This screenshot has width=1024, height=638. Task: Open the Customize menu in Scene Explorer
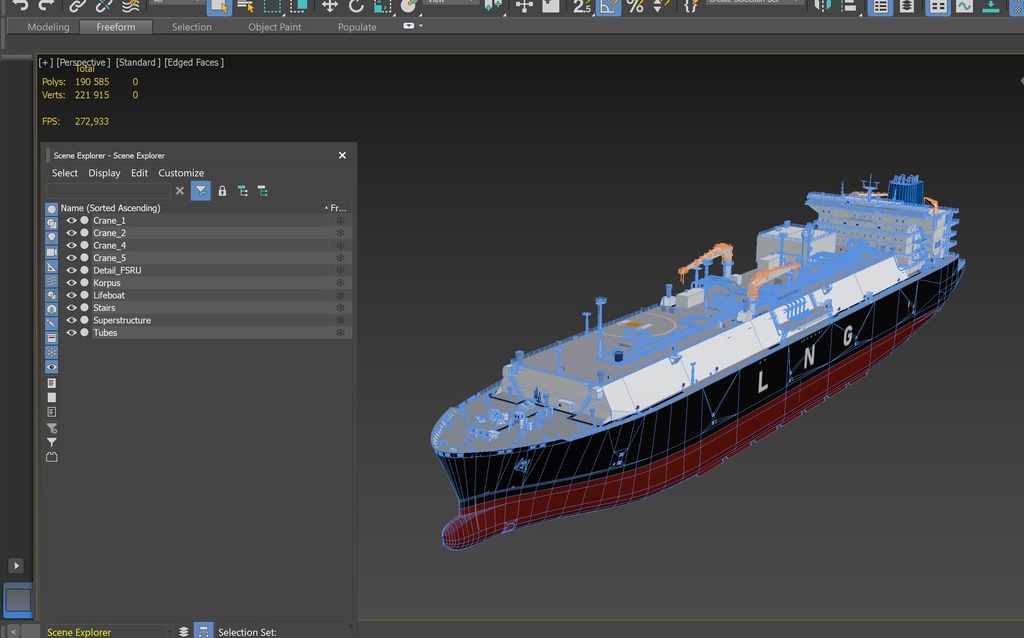coord(181,173)
